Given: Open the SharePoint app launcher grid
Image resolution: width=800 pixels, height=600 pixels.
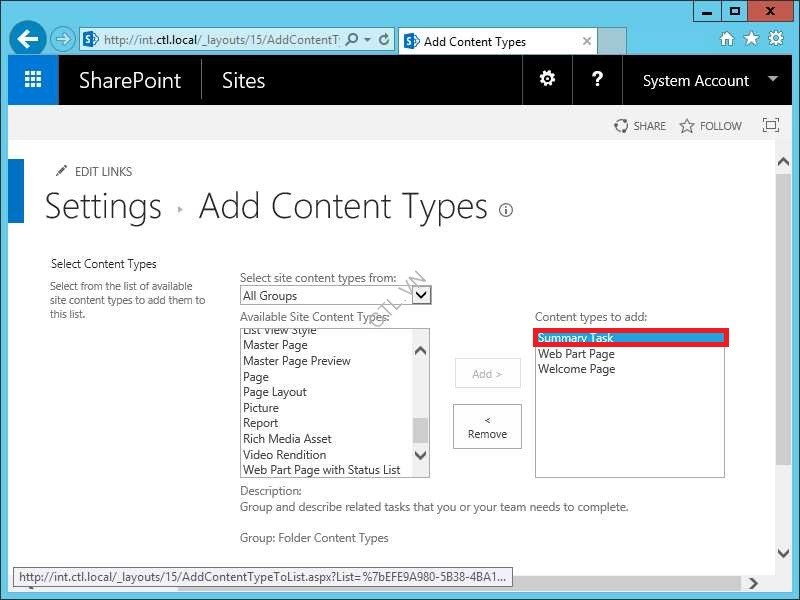Looking at the screenshot, I should click(x=33, y=80).
